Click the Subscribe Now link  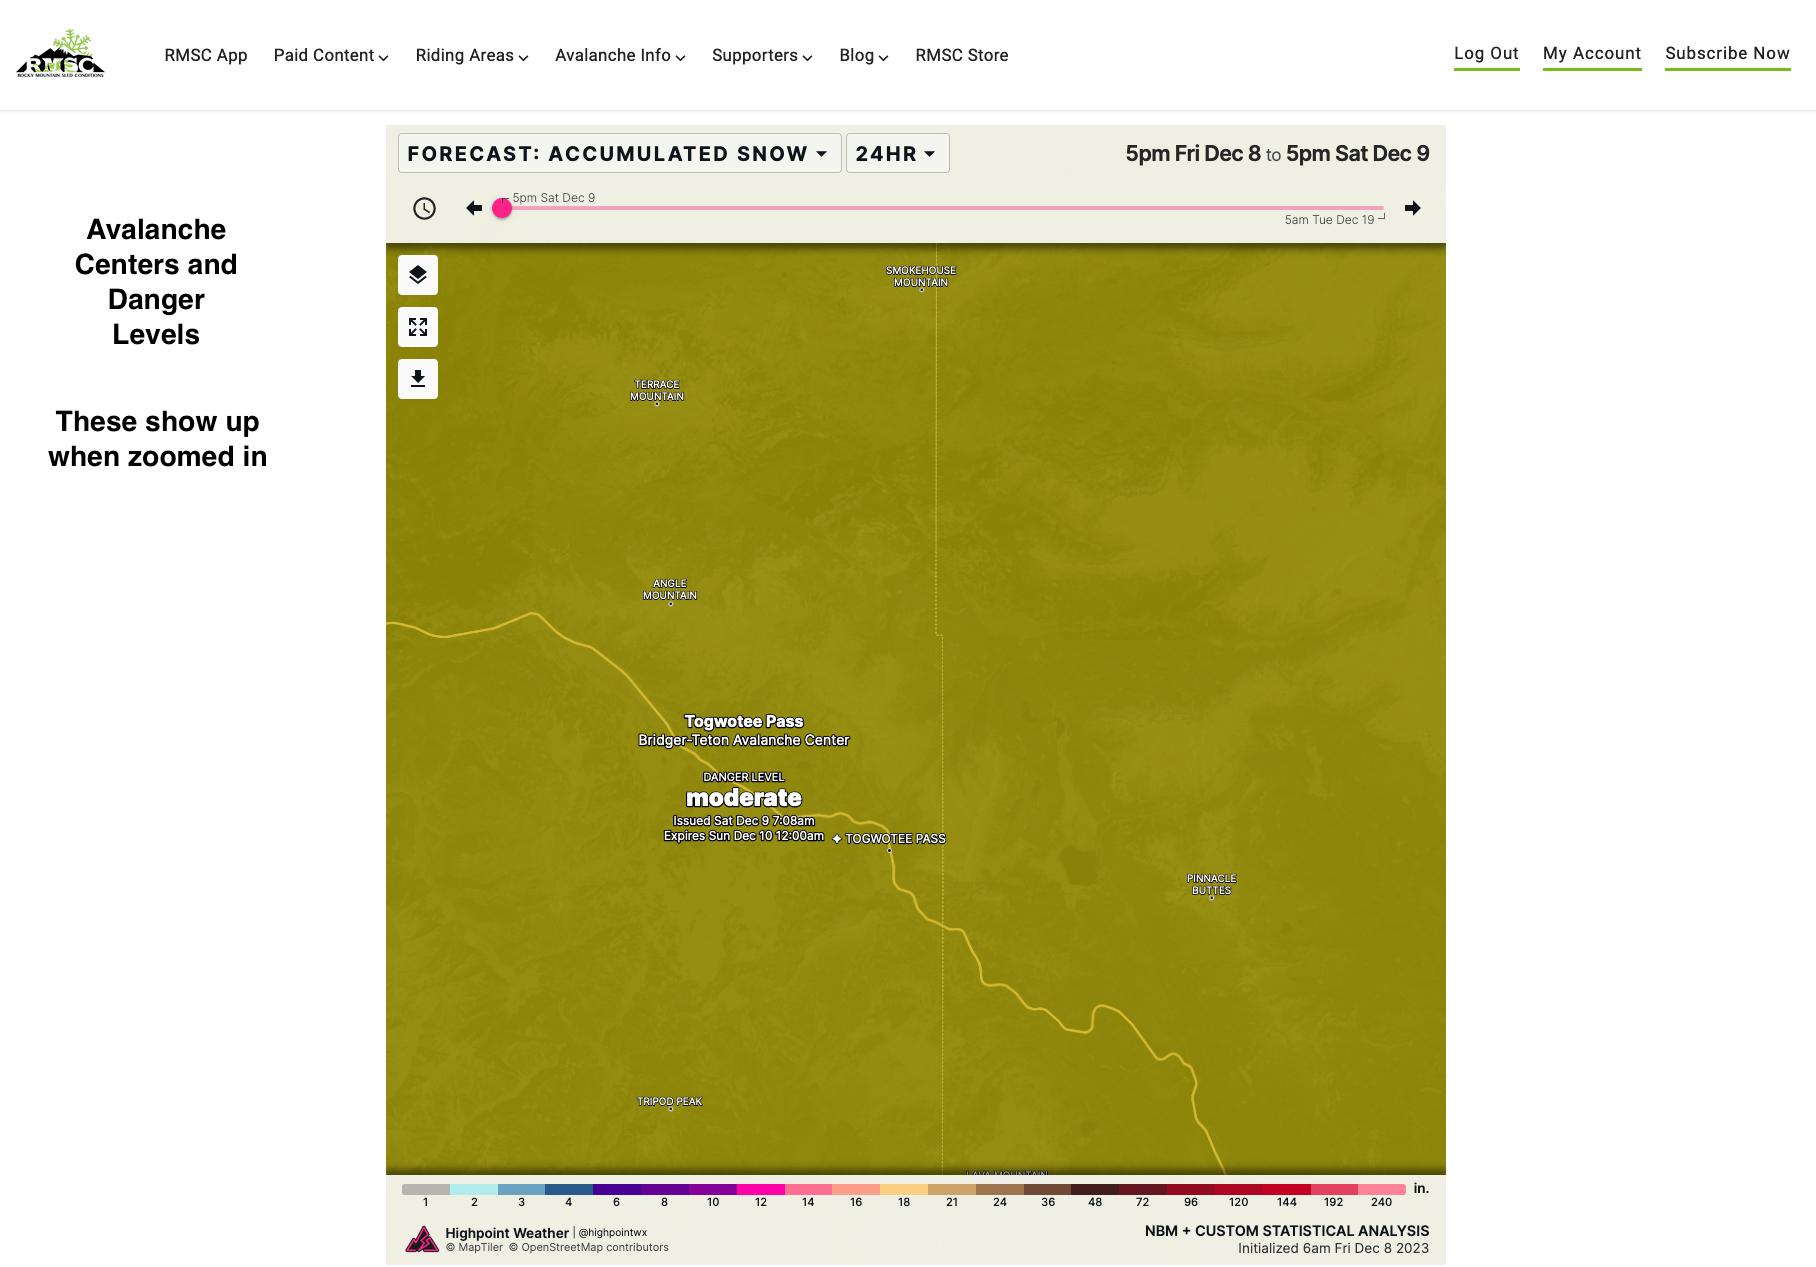pos(1727,54)
